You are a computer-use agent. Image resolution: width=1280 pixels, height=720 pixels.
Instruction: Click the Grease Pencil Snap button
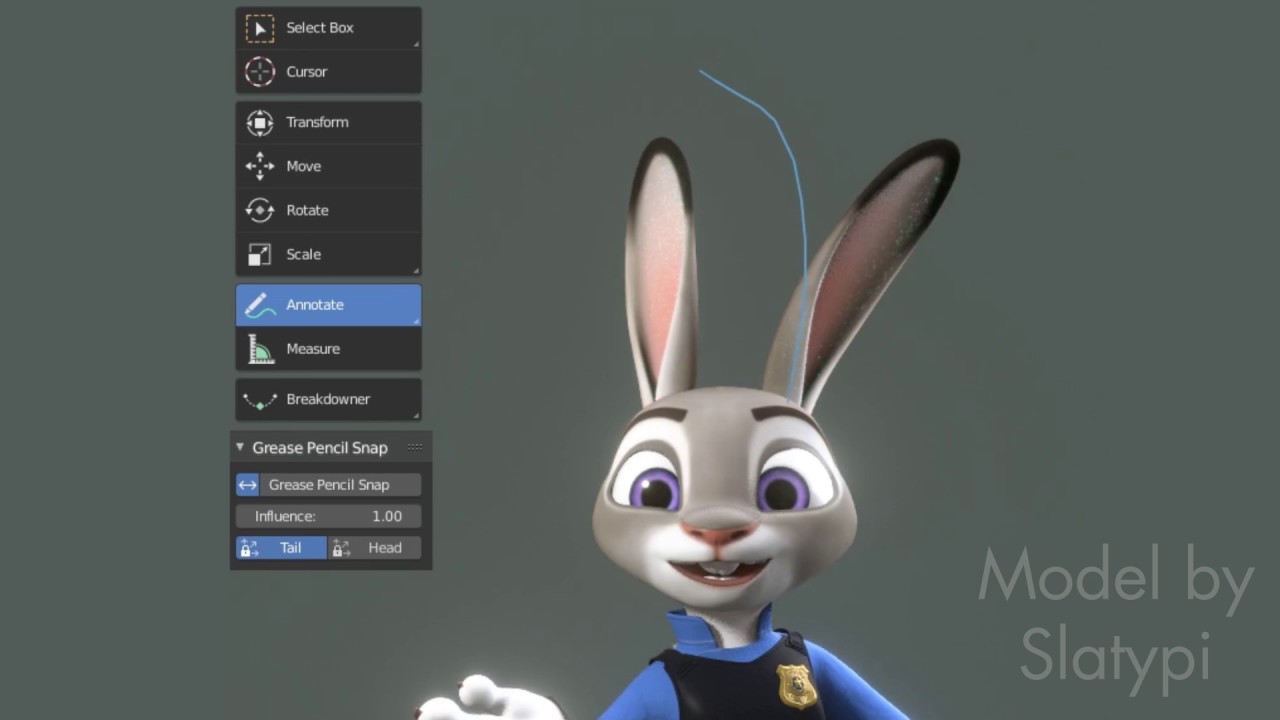328,485
